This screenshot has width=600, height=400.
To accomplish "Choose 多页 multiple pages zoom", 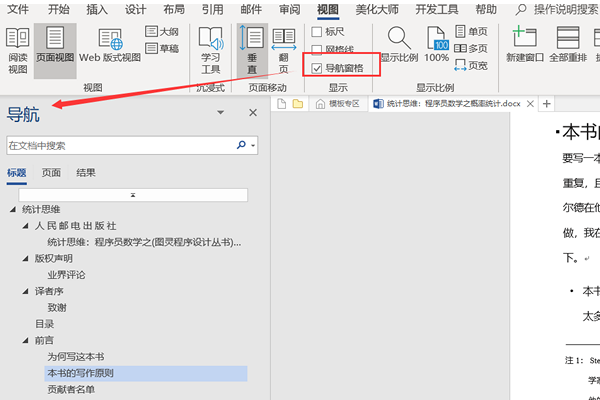I will (x=471, y=49).
